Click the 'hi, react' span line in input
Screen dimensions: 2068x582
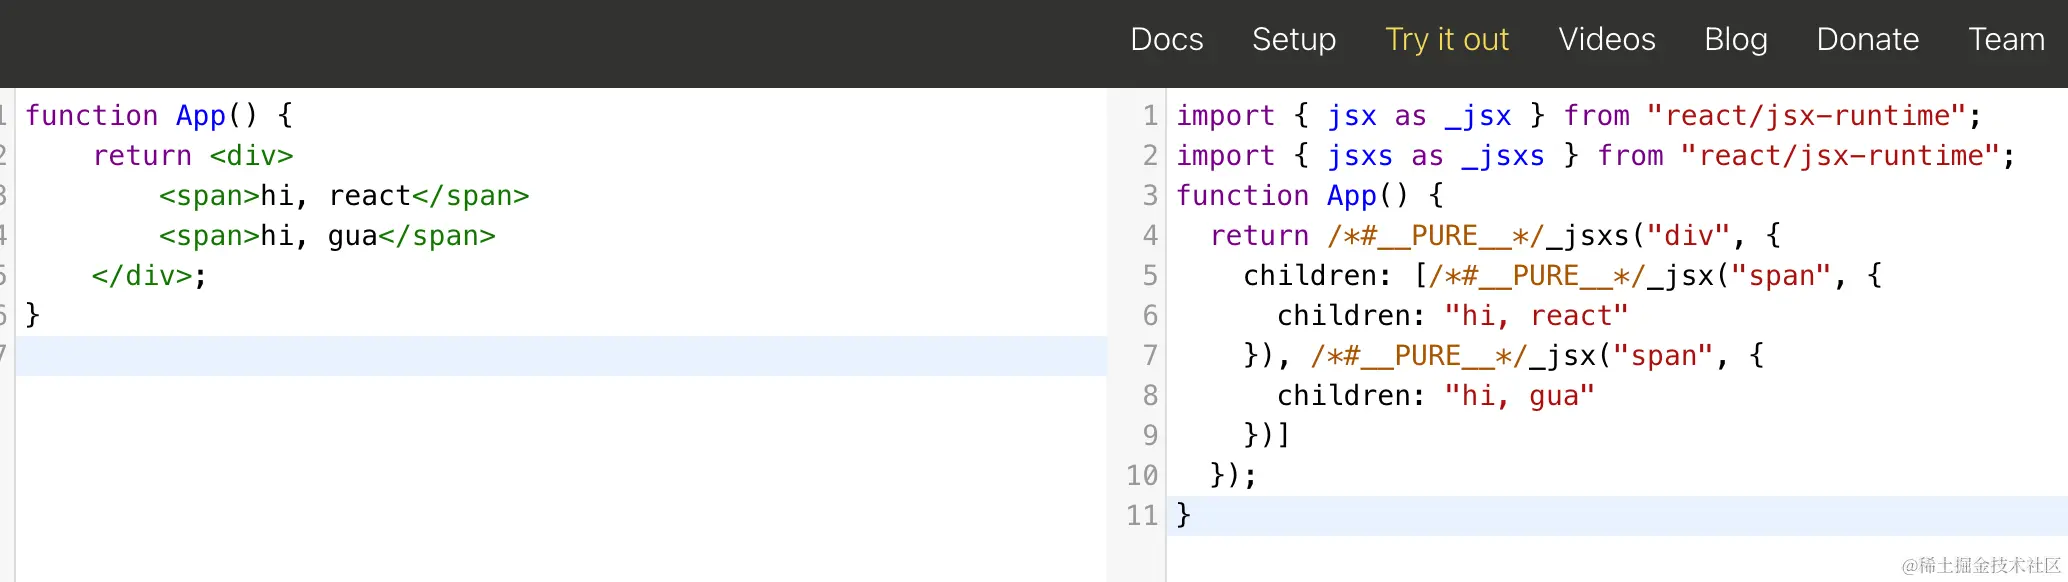343,196
